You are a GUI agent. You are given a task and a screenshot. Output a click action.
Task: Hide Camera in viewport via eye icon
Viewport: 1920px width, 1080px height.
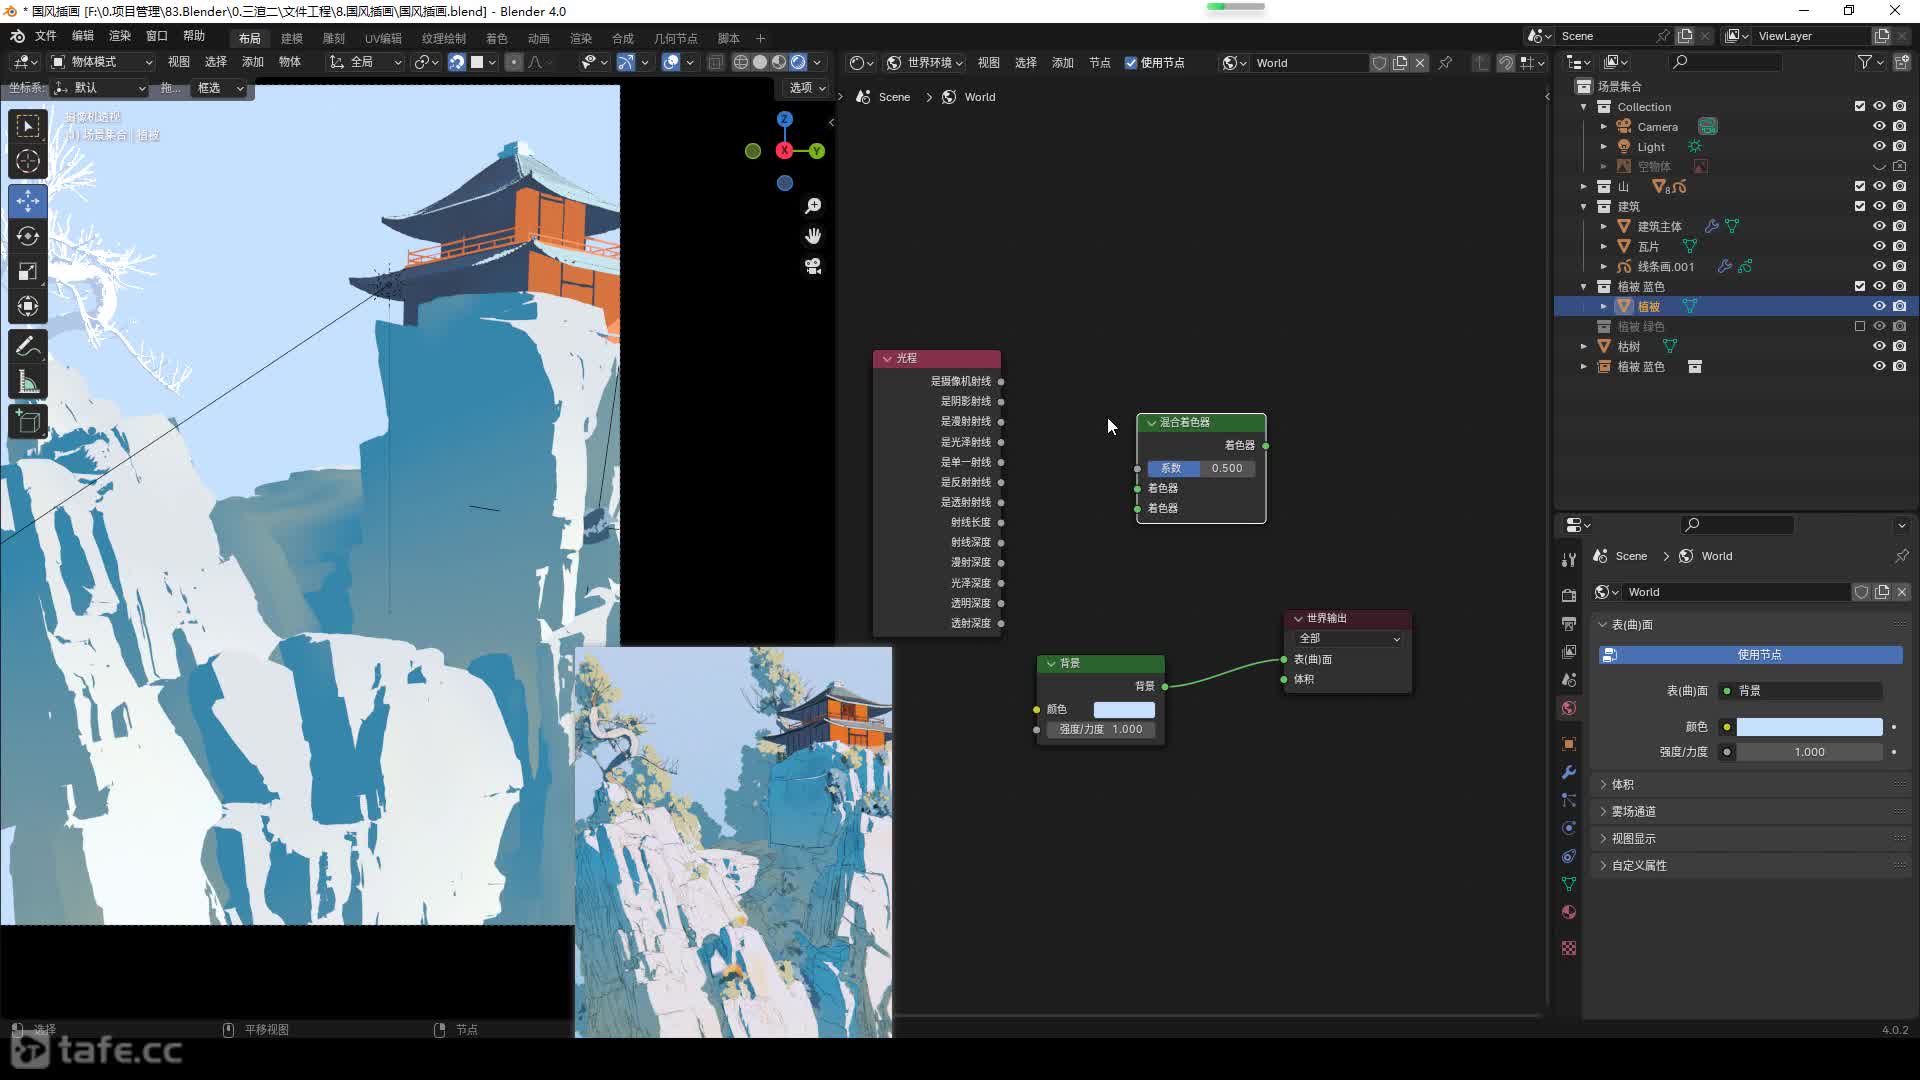coord(1879,126)
